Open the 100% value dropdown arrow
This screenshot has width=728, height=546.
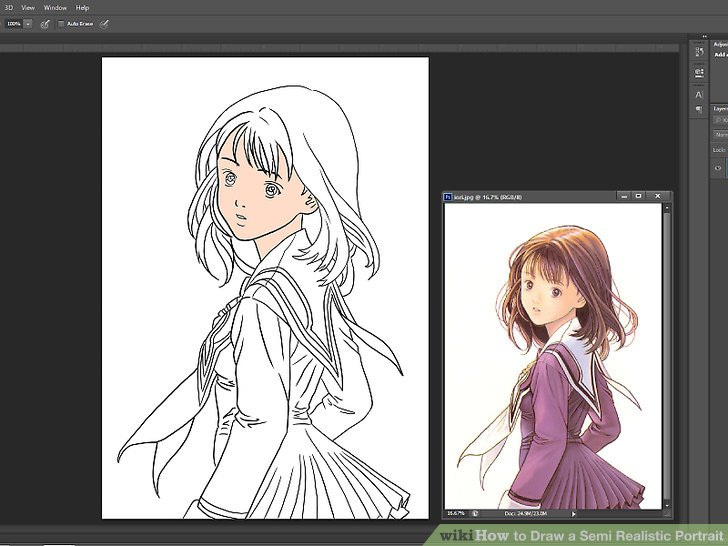[28, 23]
